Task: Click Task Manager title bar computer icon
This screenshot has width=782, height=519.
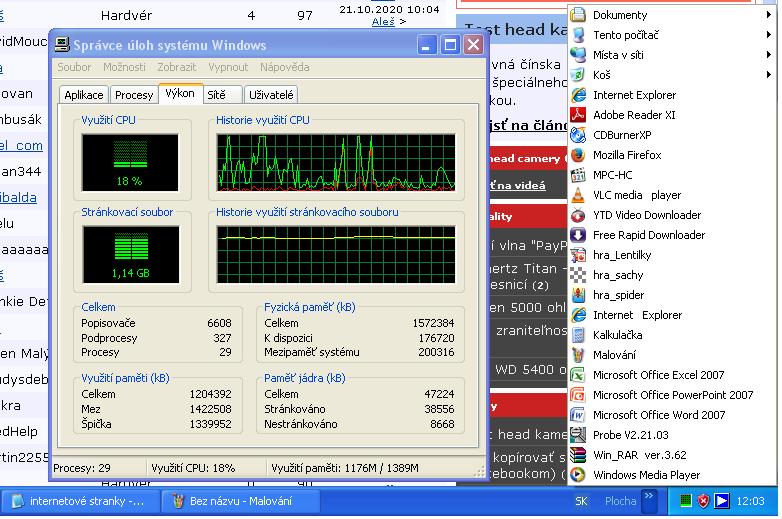Action: [62, 45]
